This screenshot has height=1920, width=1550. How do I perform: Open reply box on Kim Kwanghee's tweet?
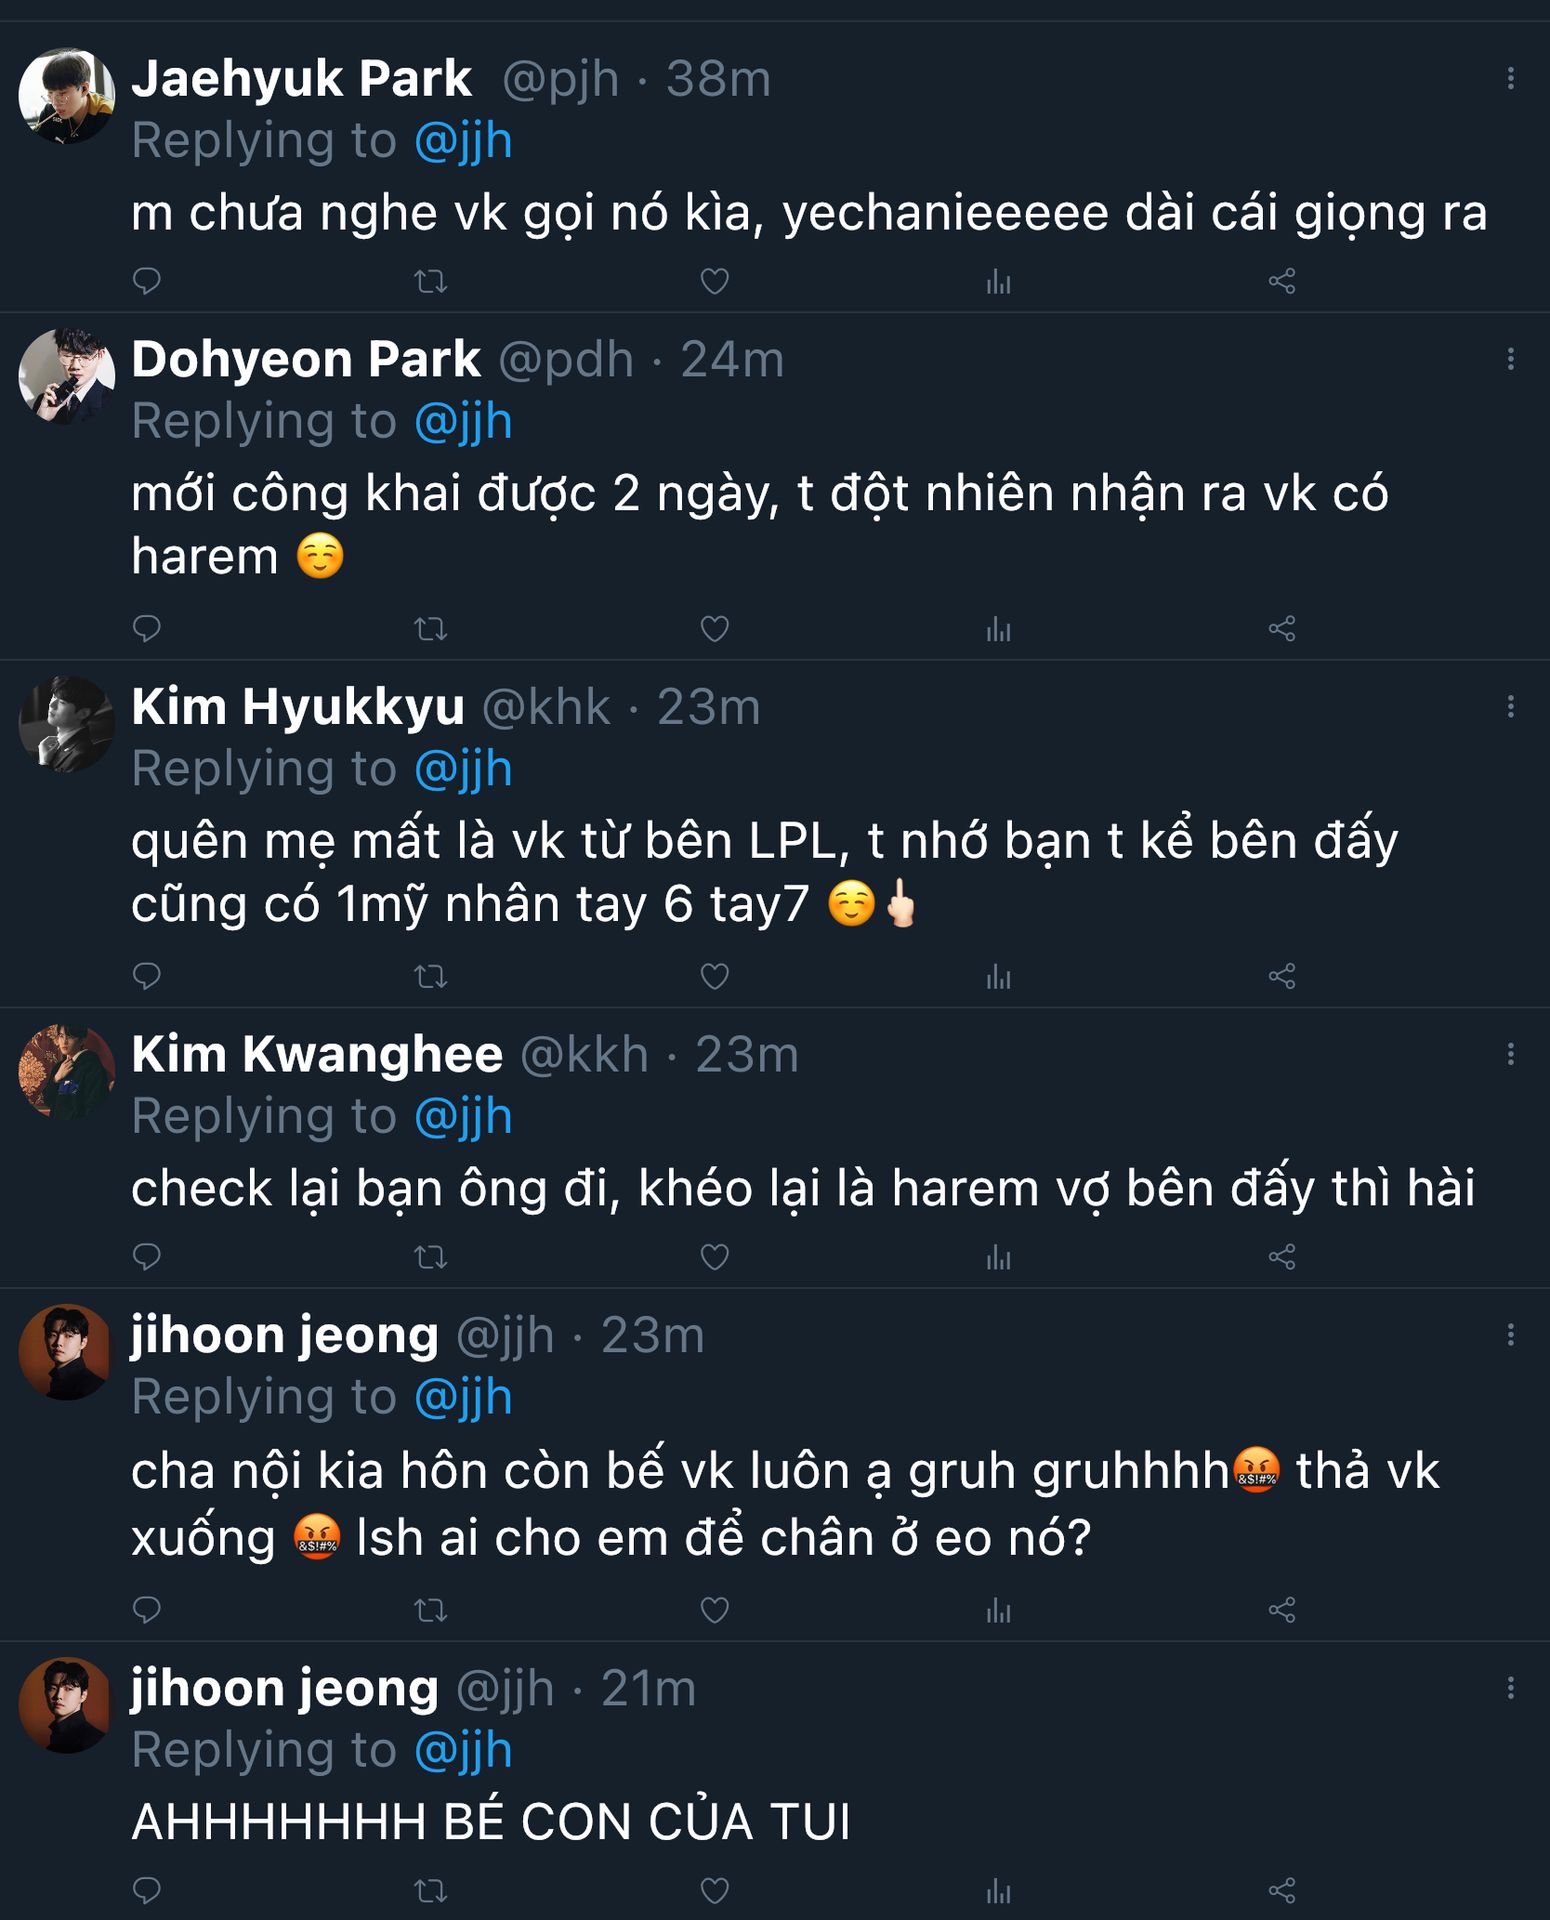147,1257
